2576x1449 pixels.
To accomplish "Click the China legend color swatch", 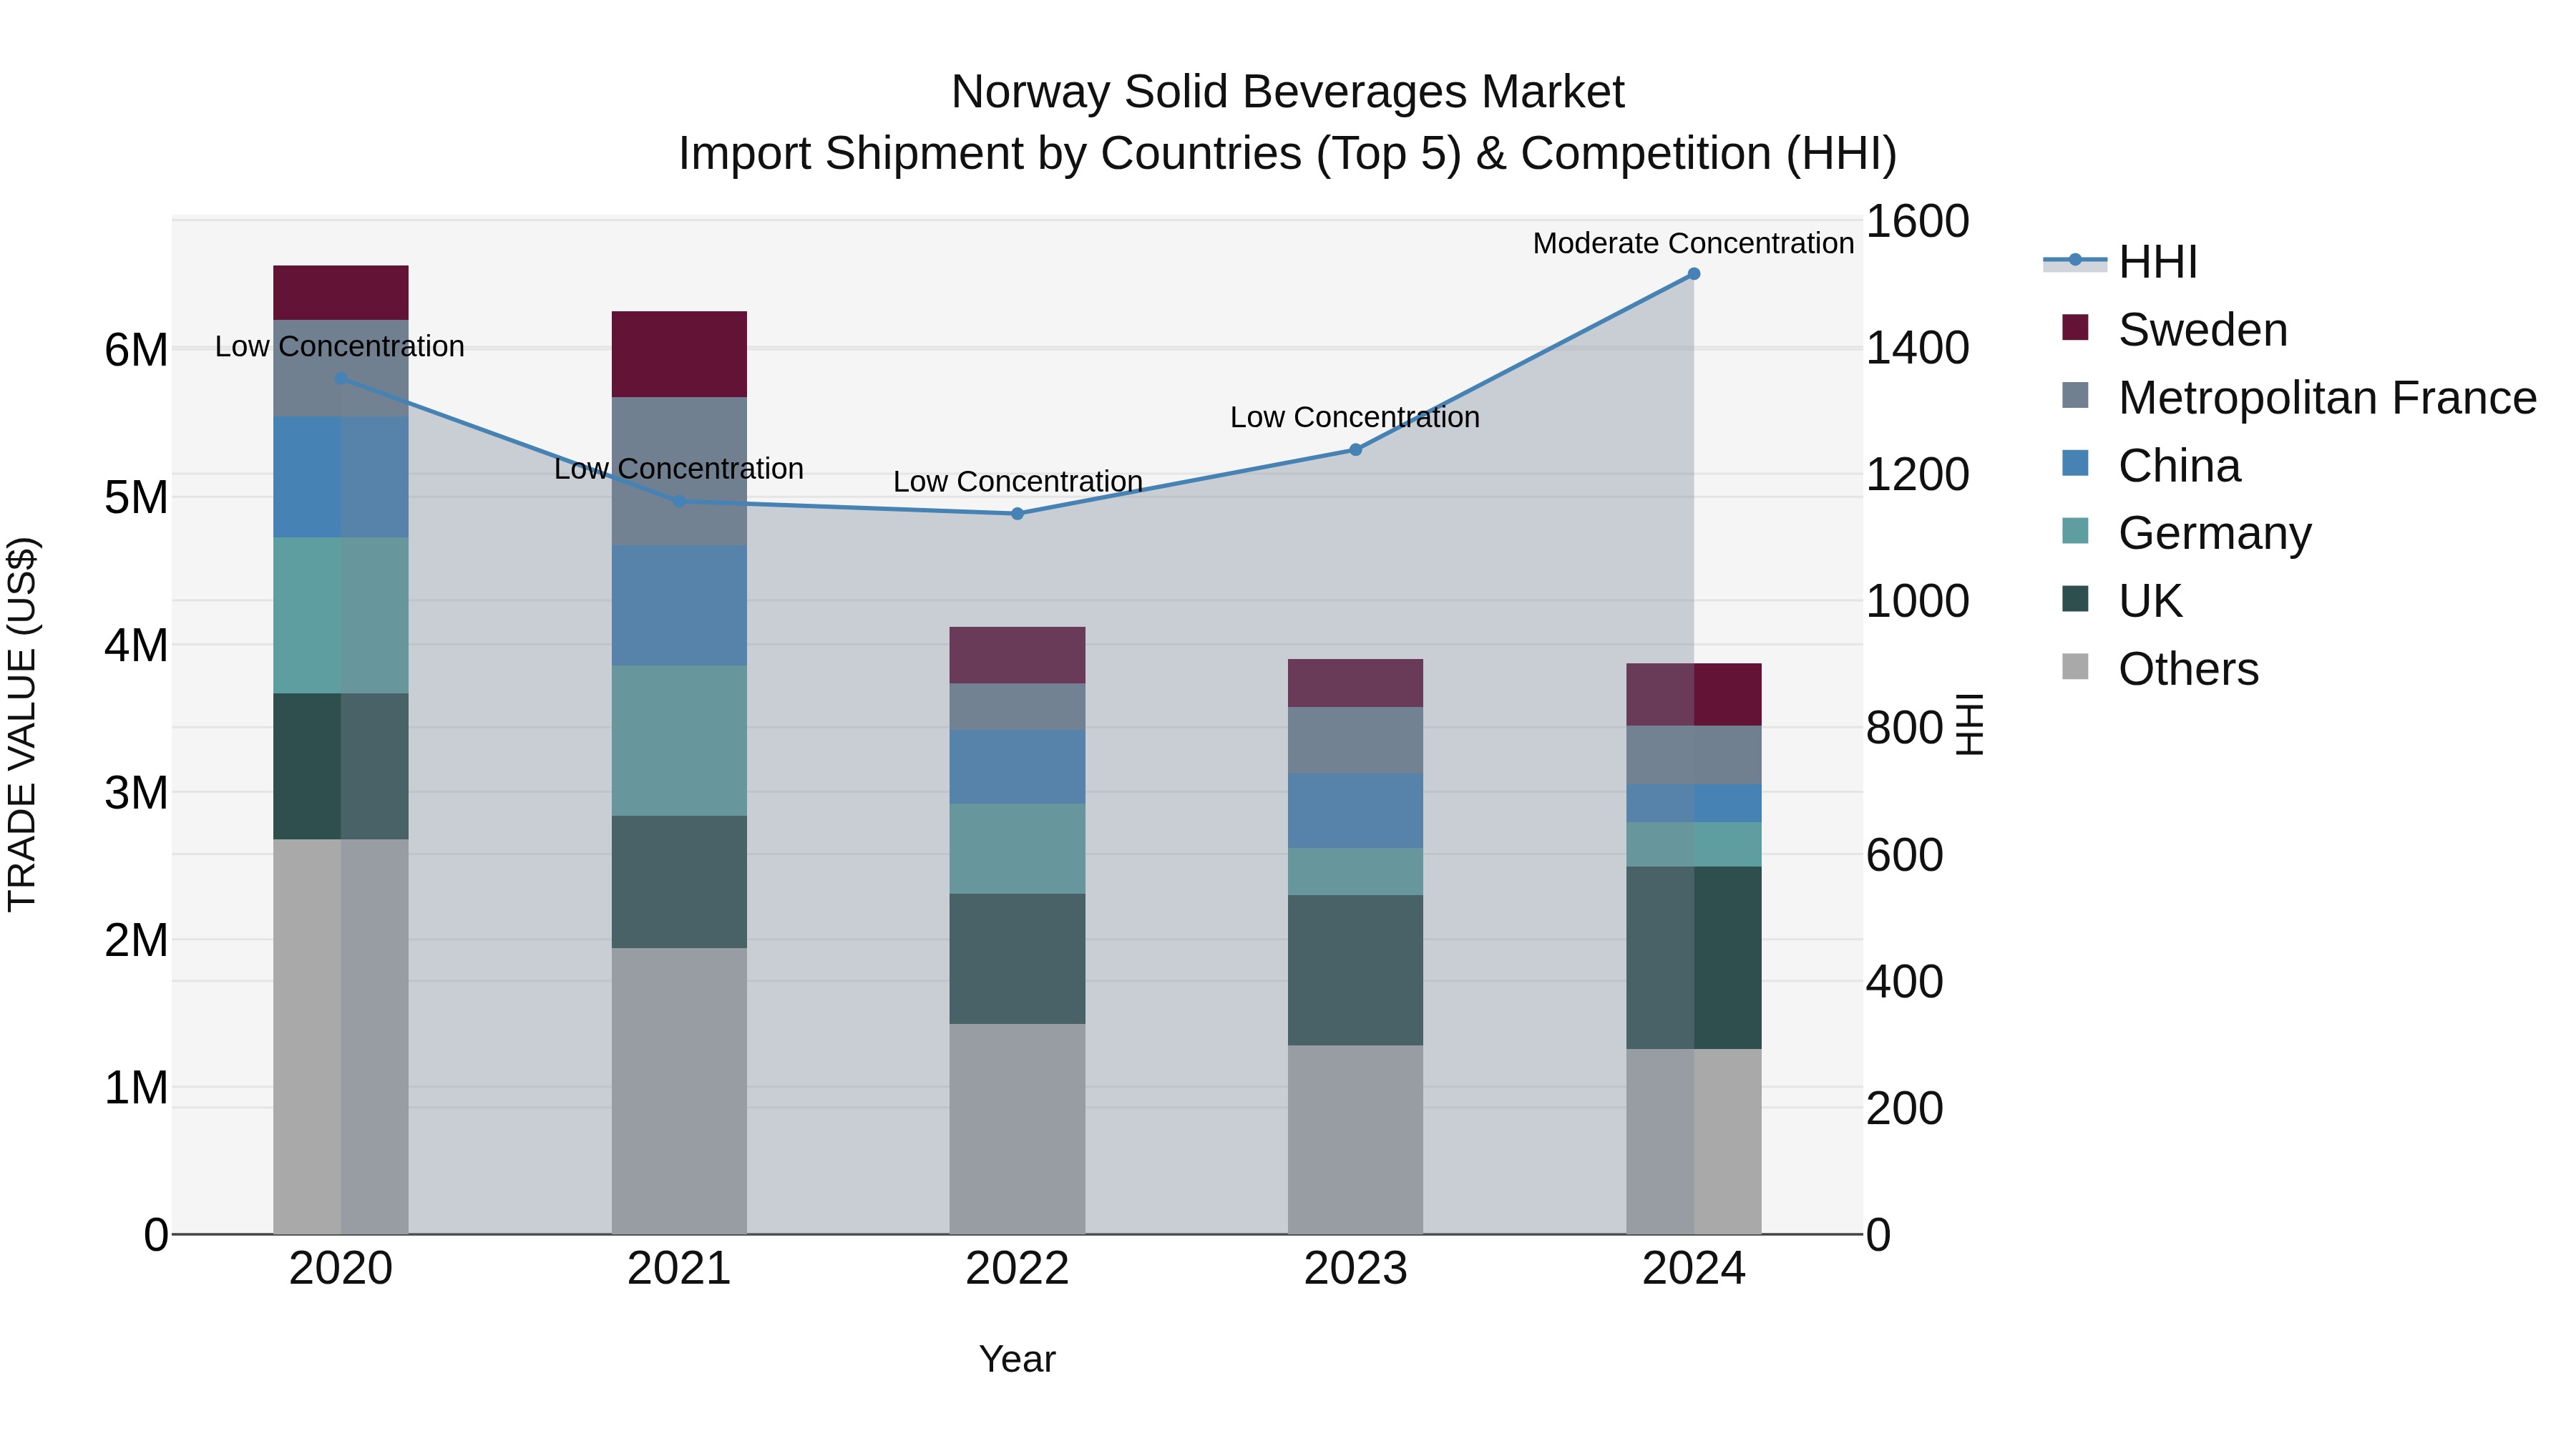I will pos(2075,463).
